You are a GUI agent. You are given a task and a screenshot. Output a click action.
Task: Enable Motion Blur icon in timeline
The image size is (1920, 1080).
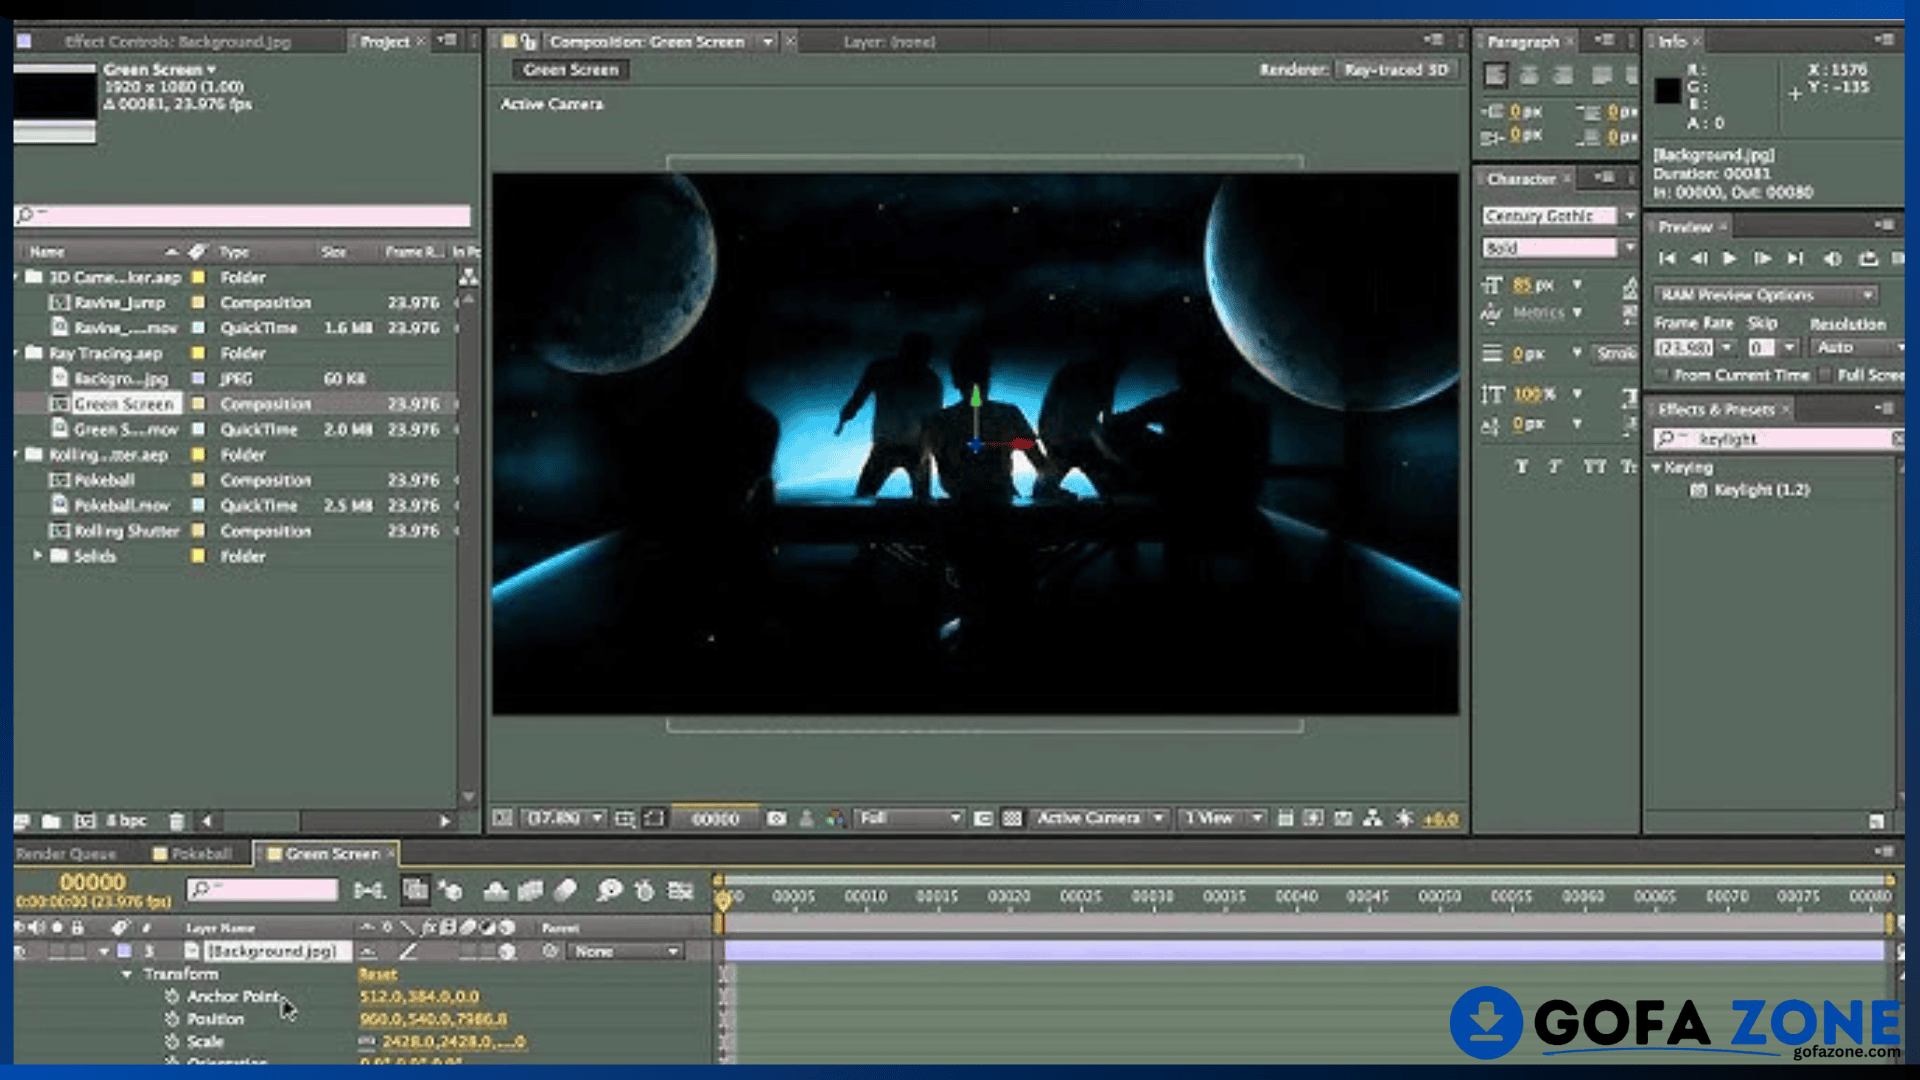coord(565,890)
